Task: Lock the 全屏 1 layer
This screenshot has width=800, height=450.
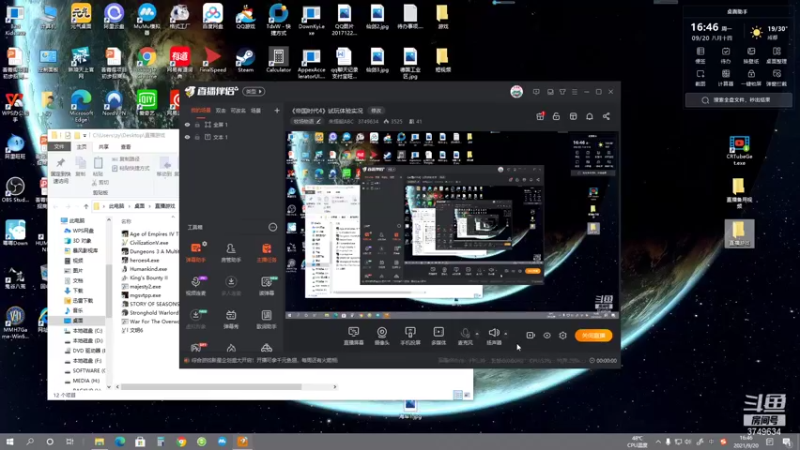Action: pos(197,124)
